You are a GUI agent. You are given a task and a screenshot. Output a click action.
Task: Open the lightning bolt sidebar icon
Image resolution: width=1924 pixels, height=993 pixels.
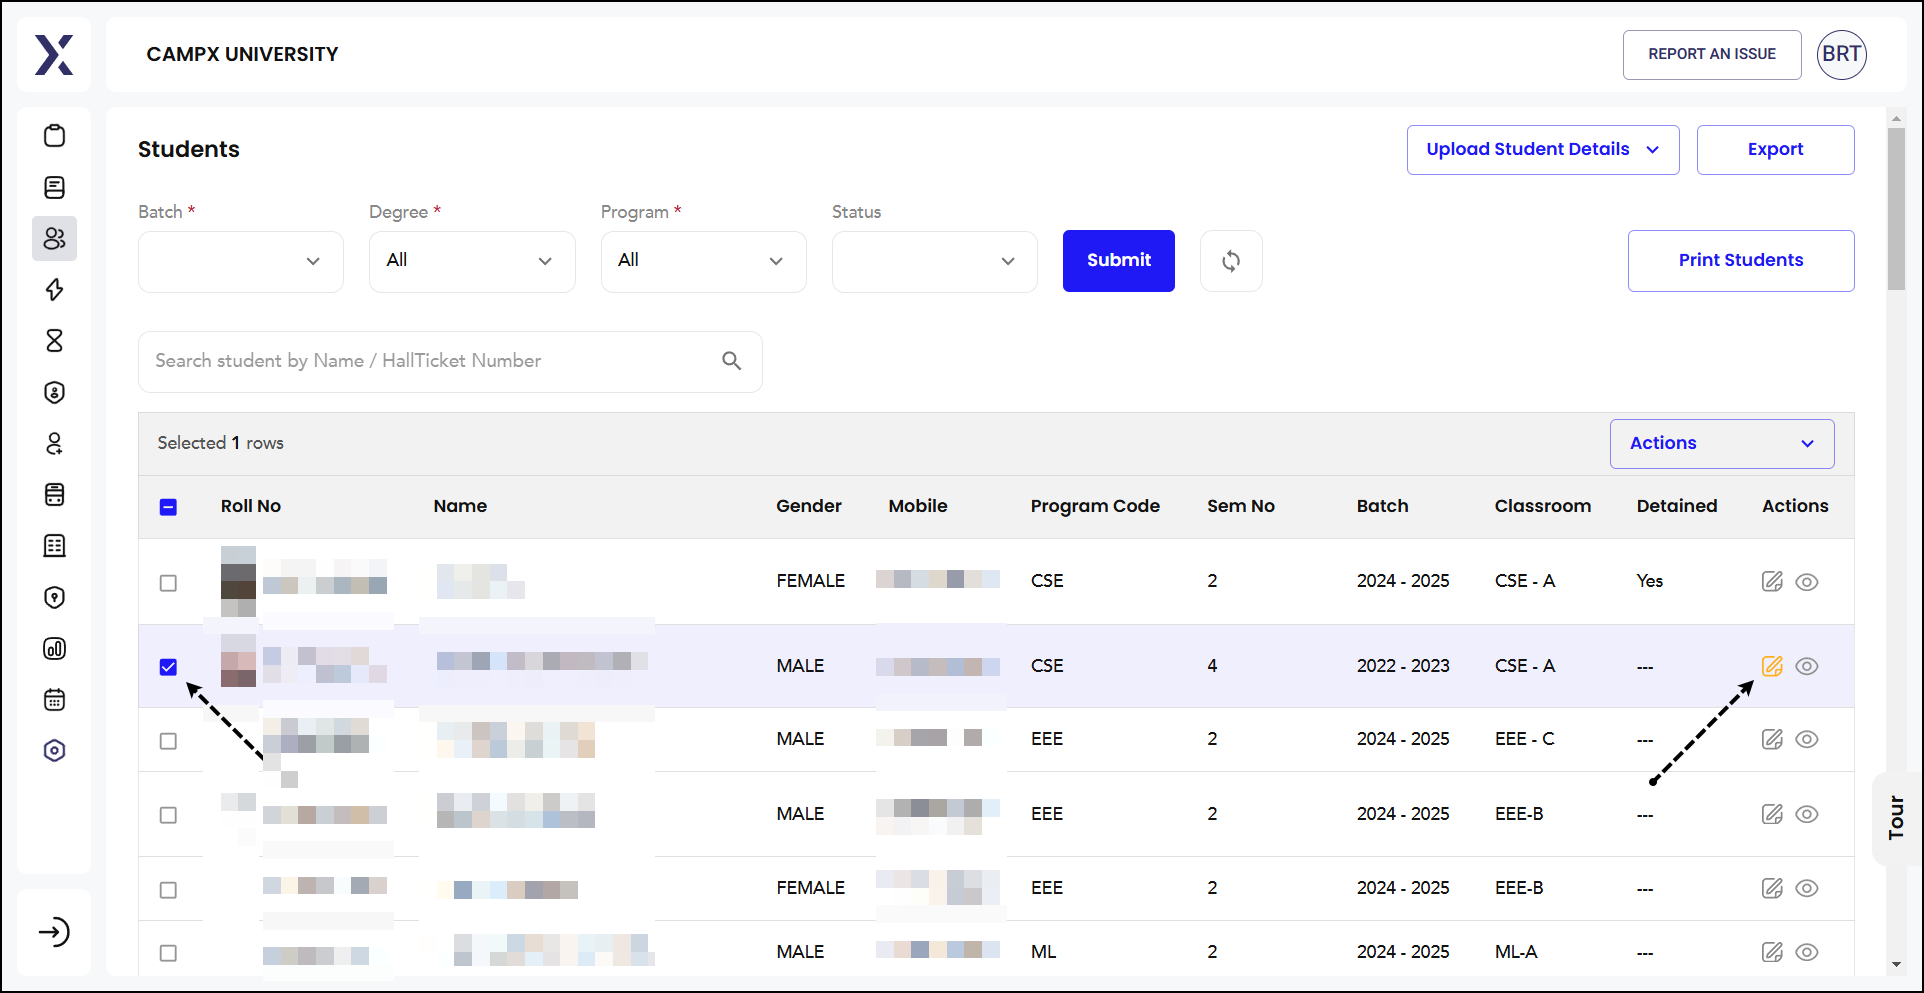point(55,290)
